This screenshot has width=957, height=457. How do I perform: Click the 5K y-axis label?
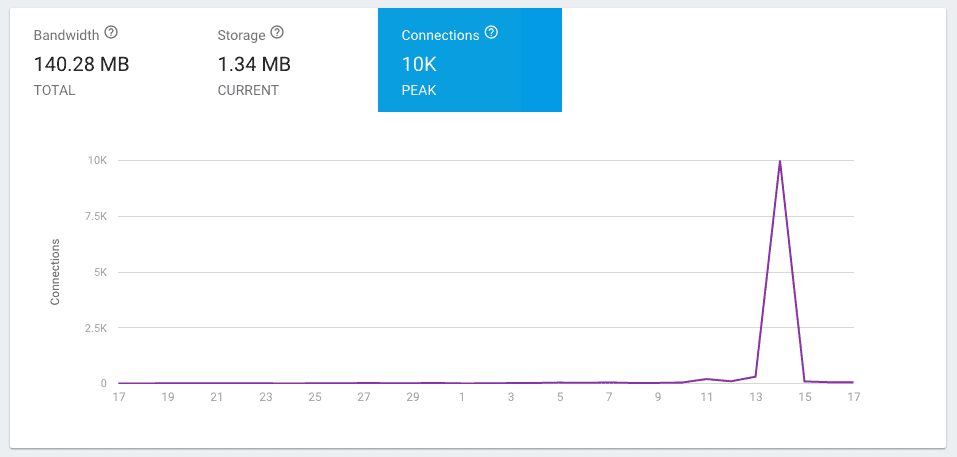99,272
